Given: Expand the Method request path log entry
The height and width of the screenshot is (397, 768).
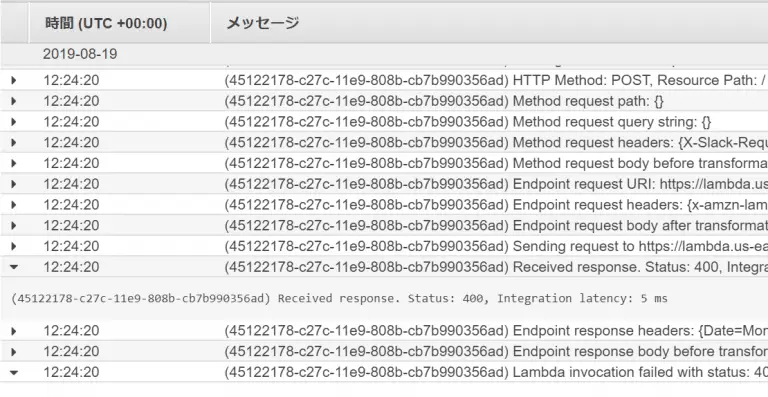Looking at the screenshot, I should click(x=14, y=101).
